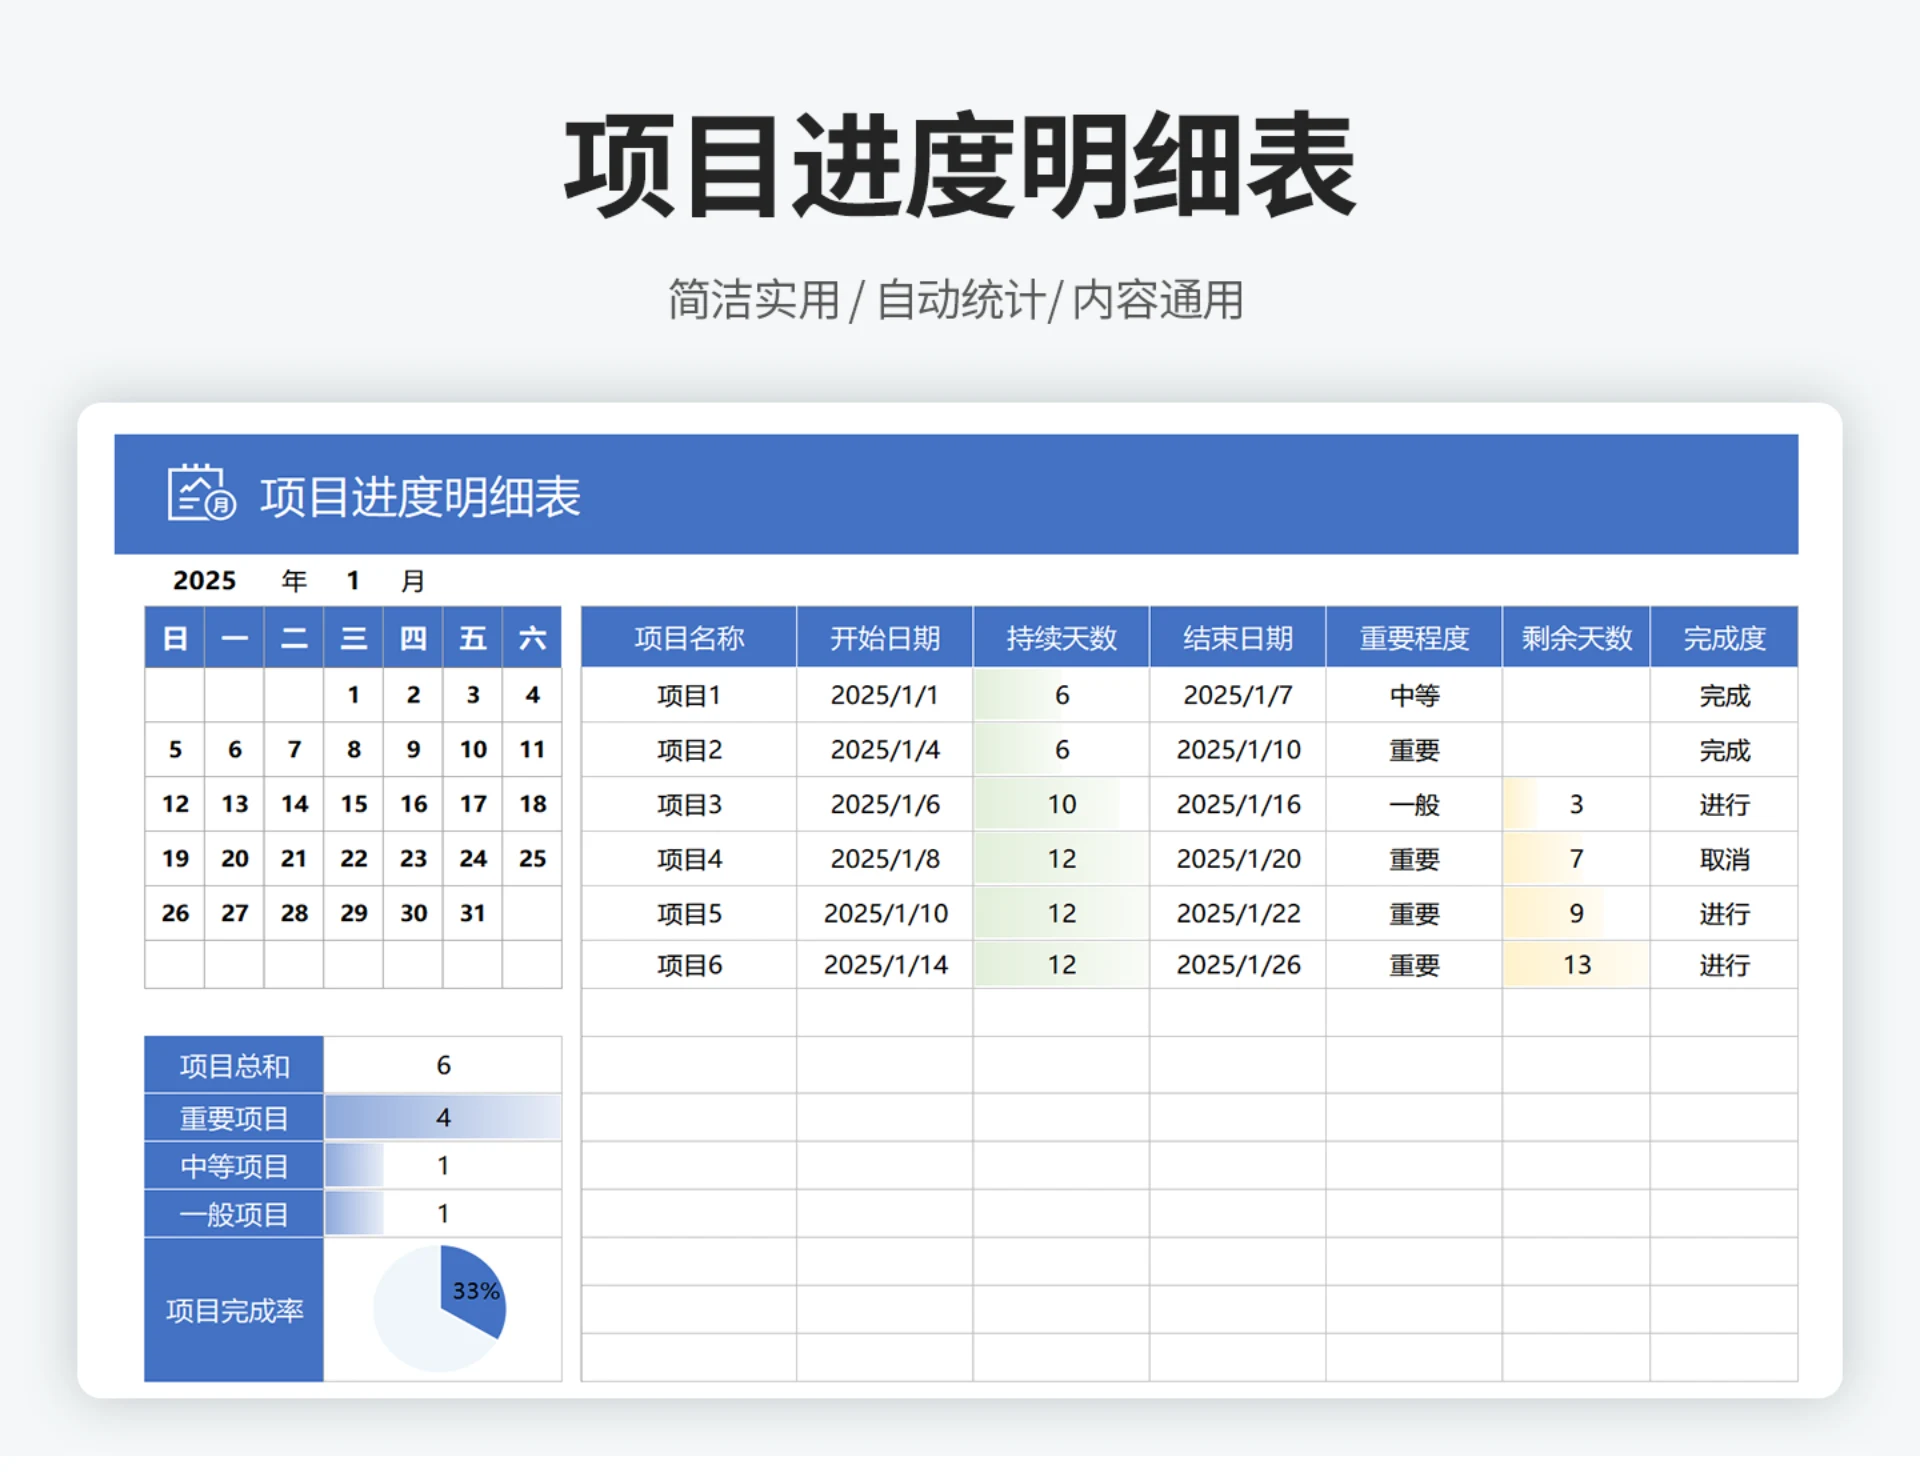1920x1477 pixels.
Task: Select the 日 weekday header in the calendar
Action: (x=174, y=637)
